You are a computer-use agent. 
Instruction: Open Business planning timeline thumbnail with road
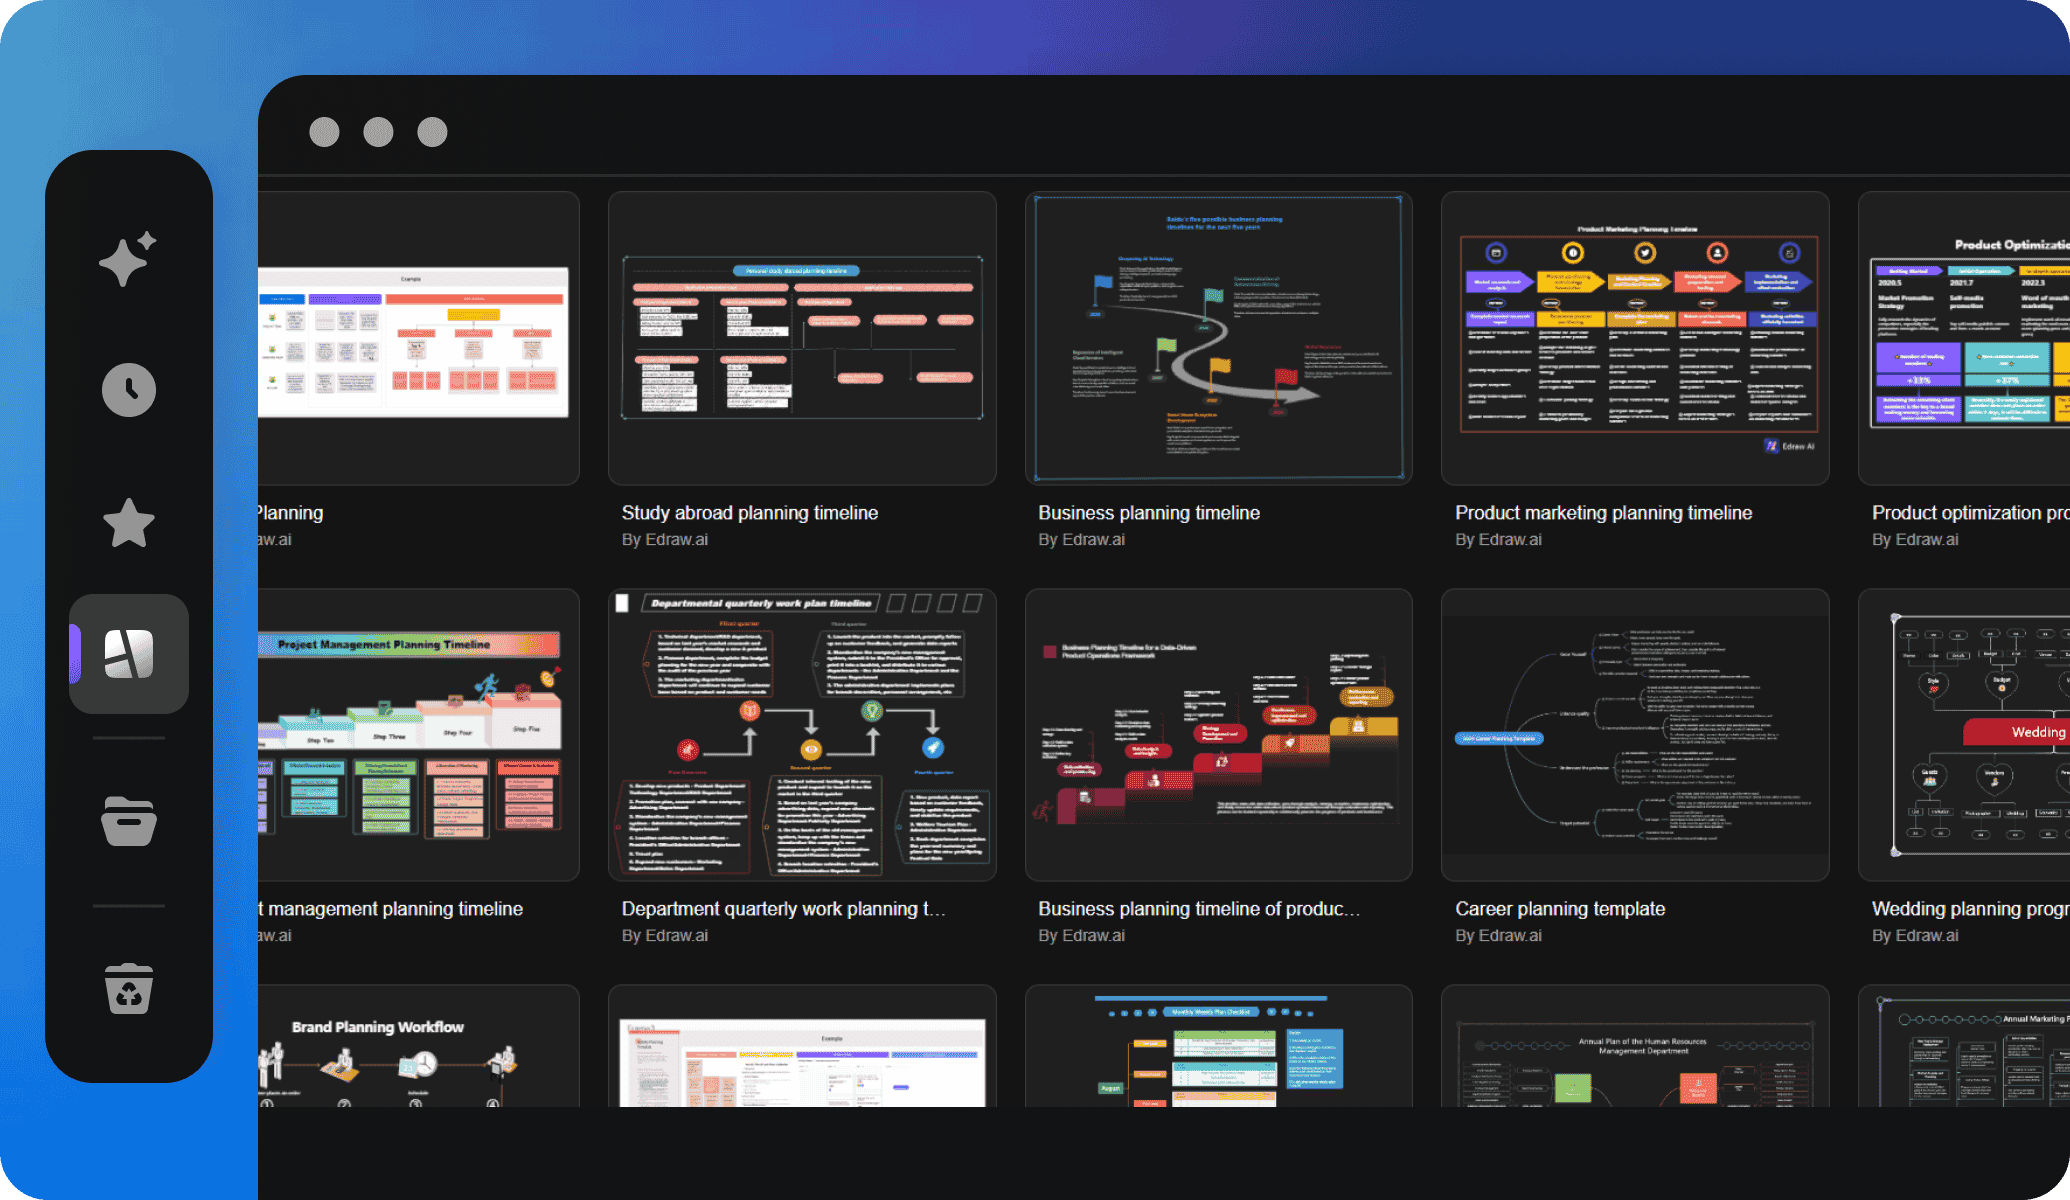point(1218,338)
